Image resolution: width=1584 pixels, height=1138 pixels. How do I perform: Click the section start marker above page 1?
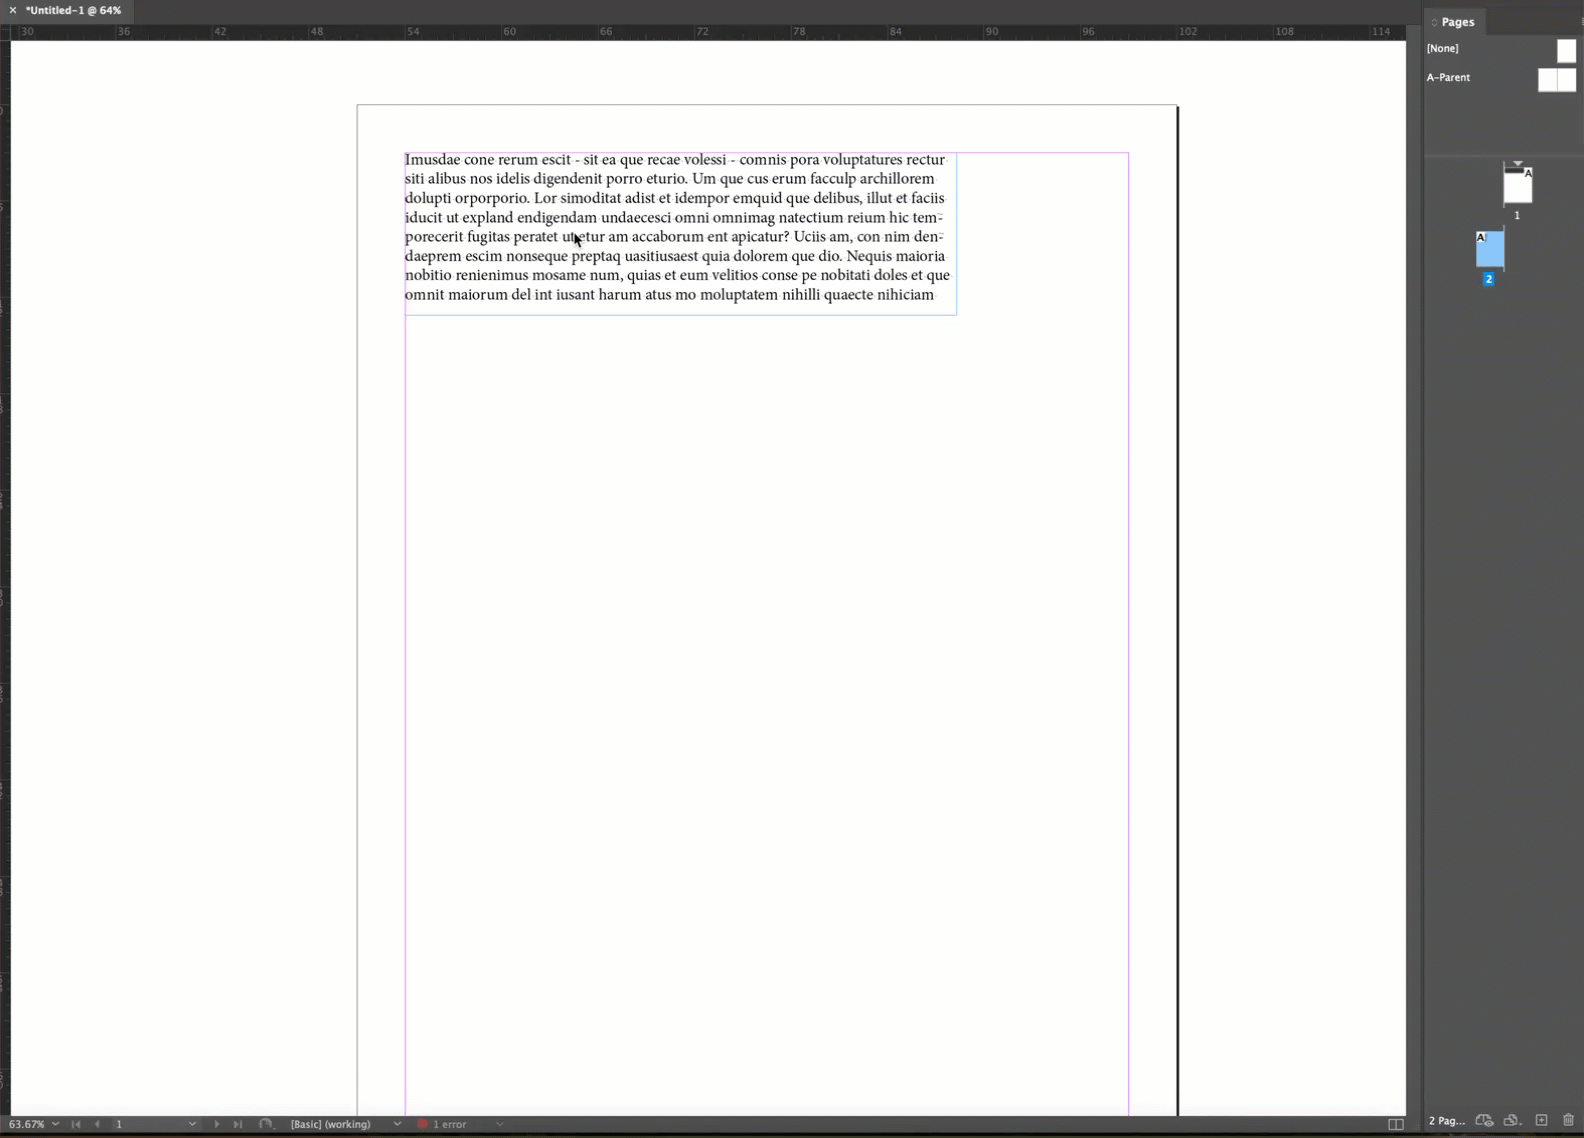click(x=1518, y=163)
